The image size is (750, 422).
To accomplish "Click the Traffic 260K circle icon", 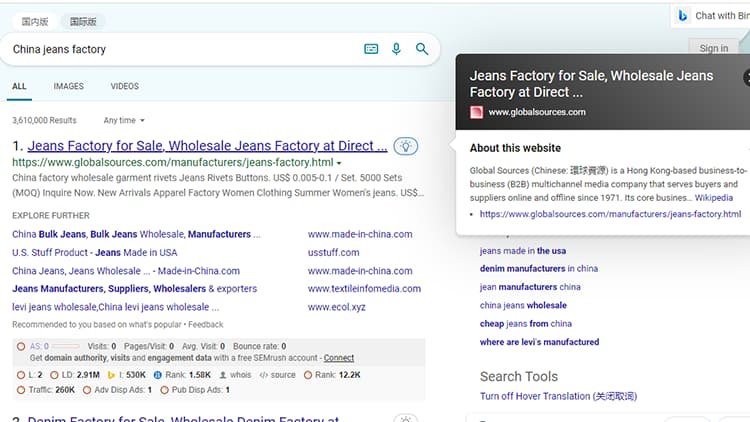I will [21, 390].
